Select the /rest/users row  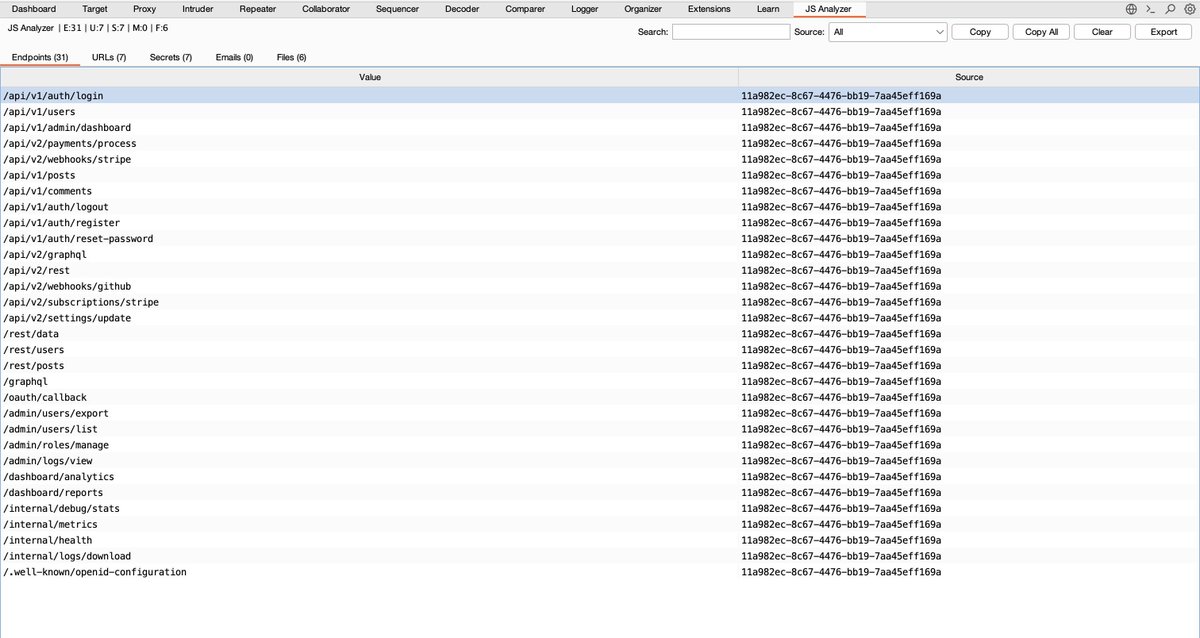(600, 350)
